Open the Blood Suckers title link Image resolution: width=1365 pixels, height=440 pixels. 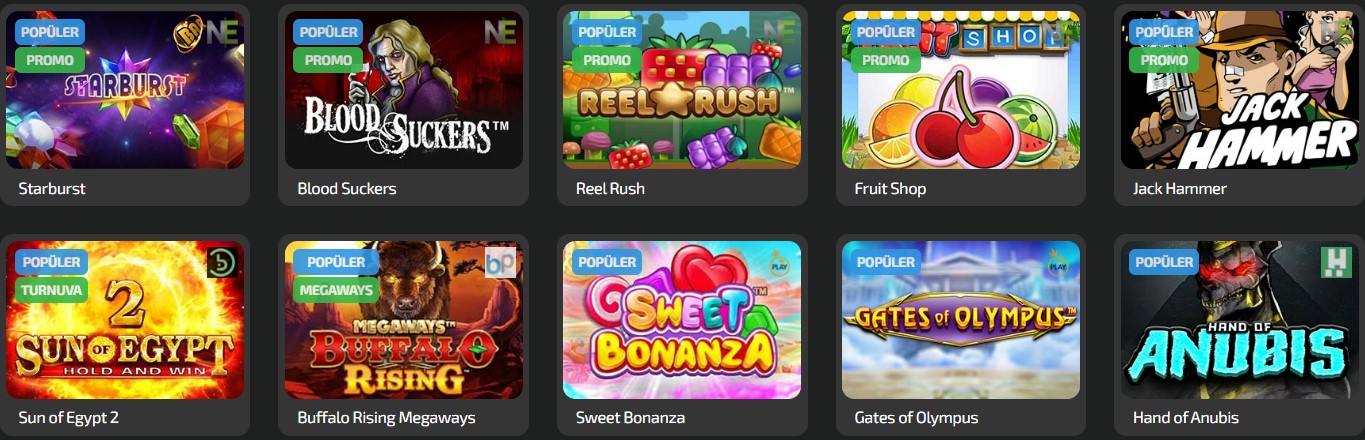pyautogui.click(x=347, y=188)
